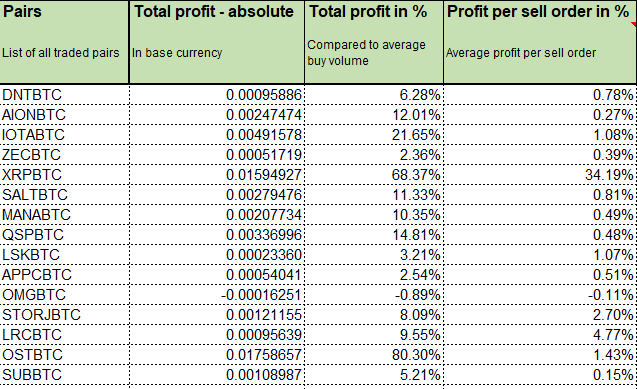This screenshot has width=637, height=389.
Task: Select the 80.30% total profit cell
Action: 374,354
